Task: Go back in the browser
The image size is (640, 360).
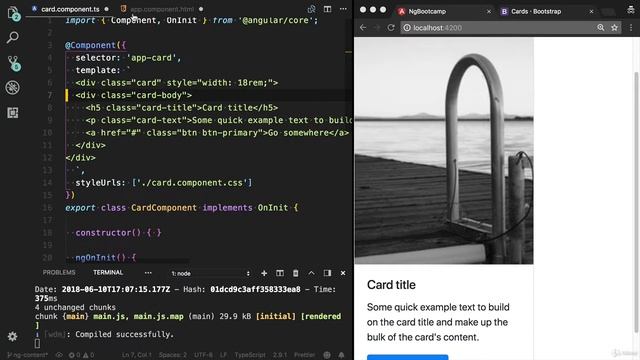Action: click(x=363, y=27)
